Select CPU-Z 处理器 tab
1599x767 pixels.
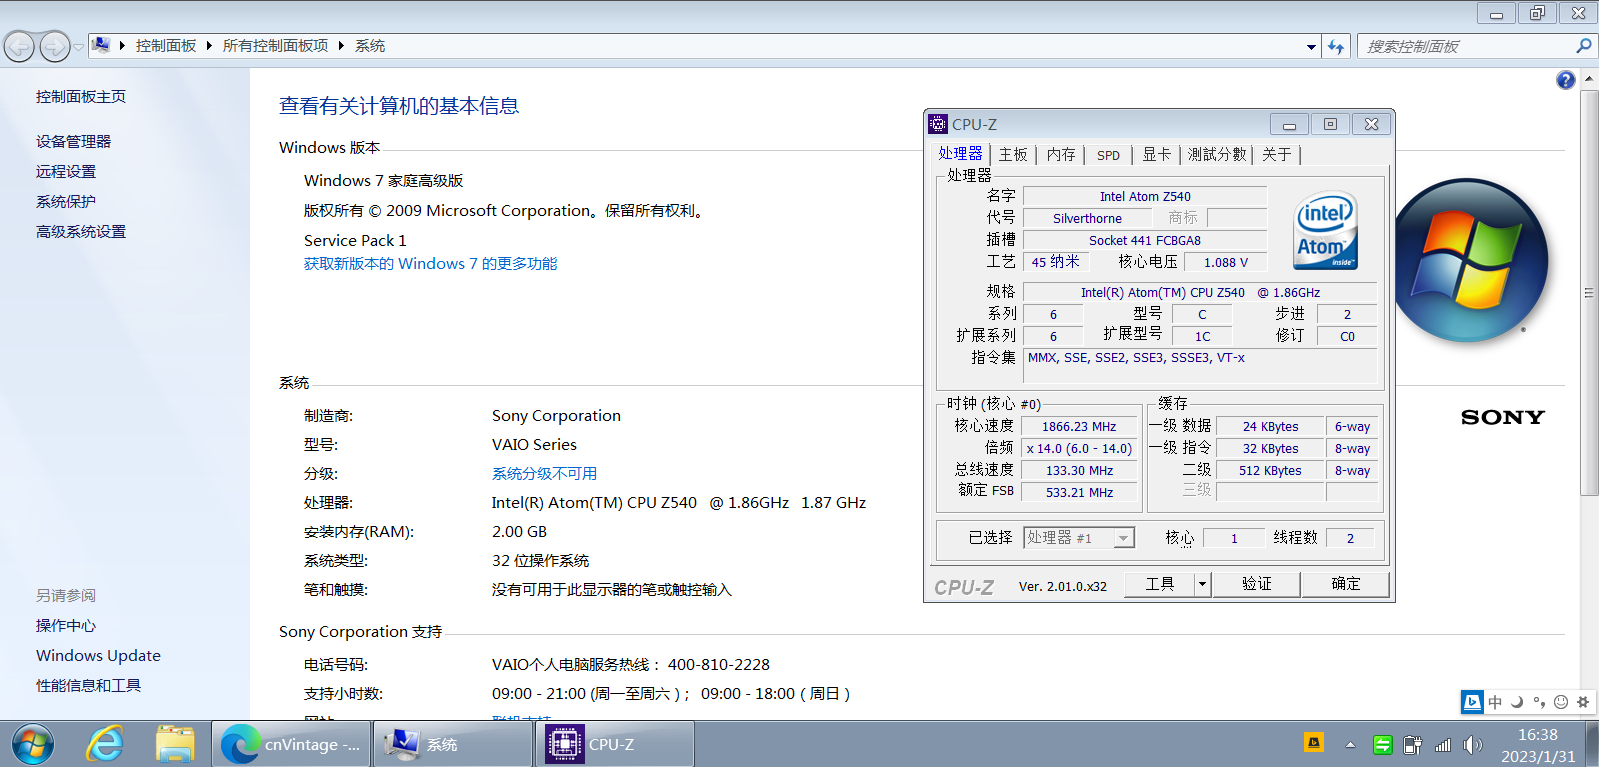960,154
